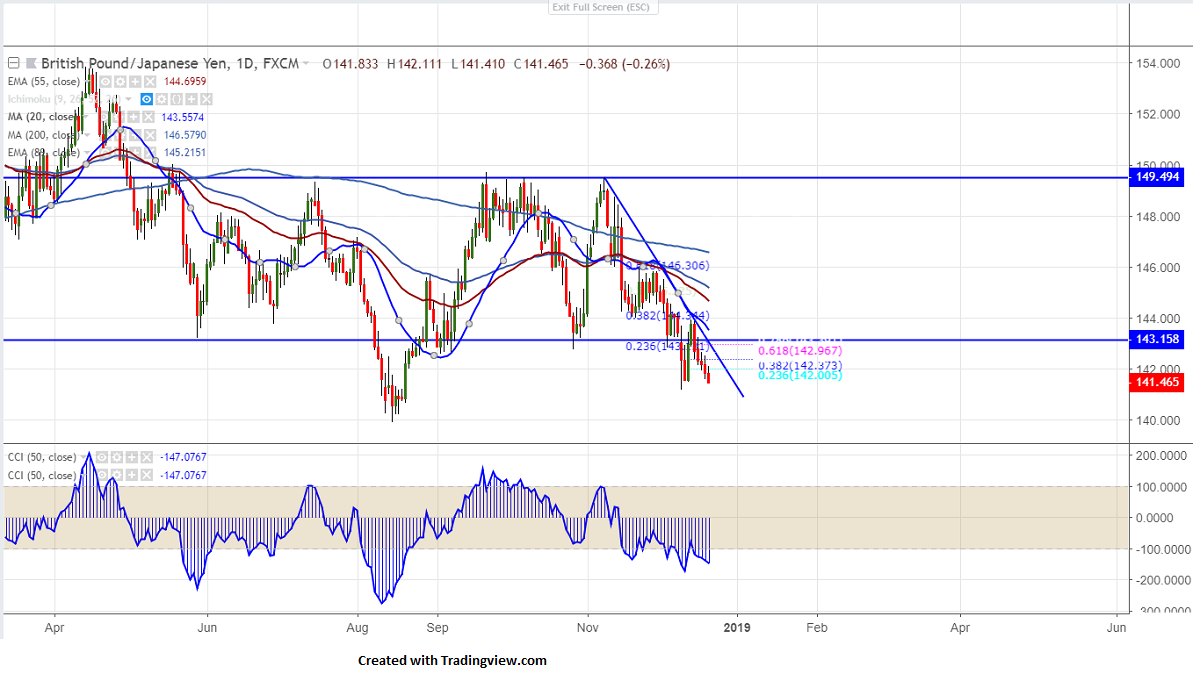The width and height of the screenshot is (1193, 683).
Task: Remove MA (20, close) using its X icon
Action: (x=148, y=117)
